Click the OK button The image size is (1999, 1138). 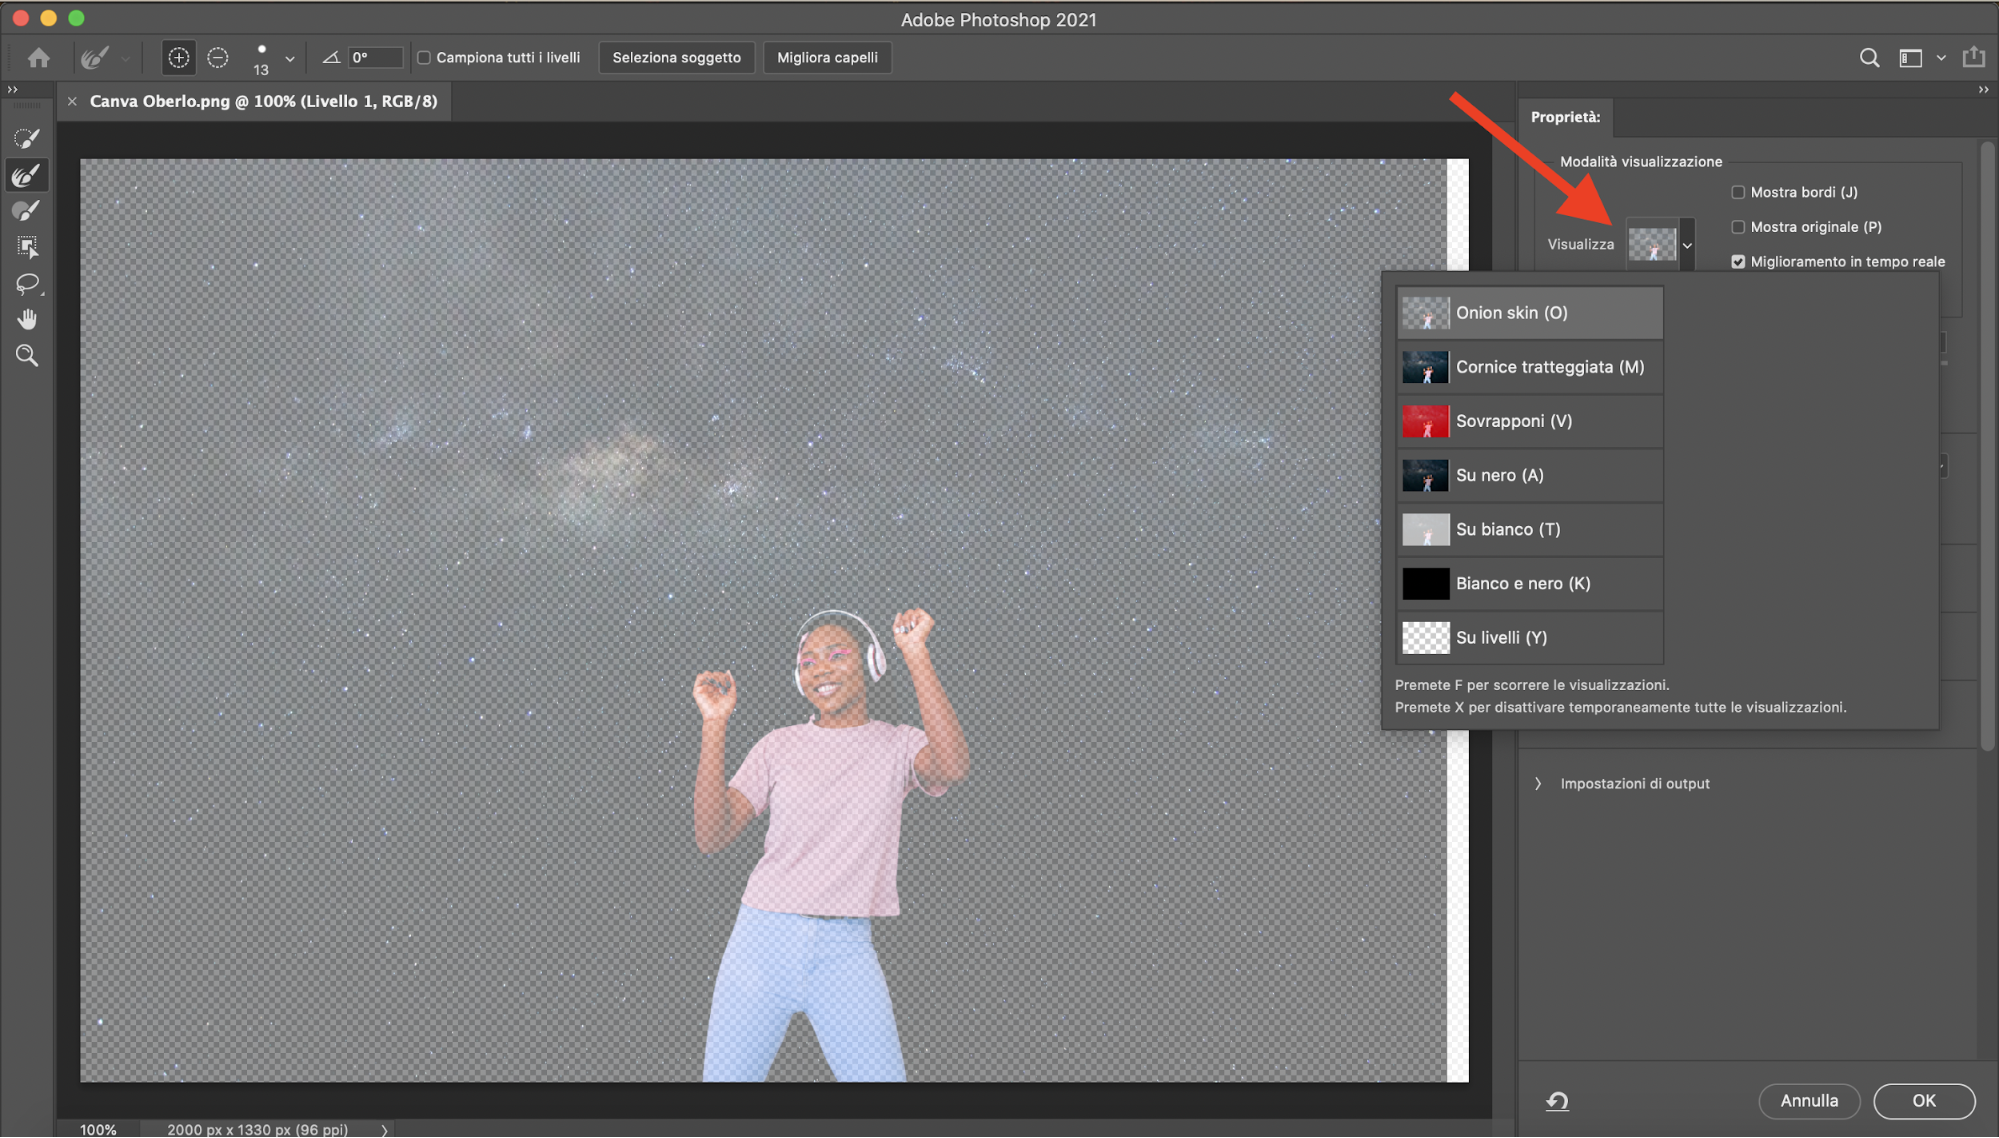1923,1101
